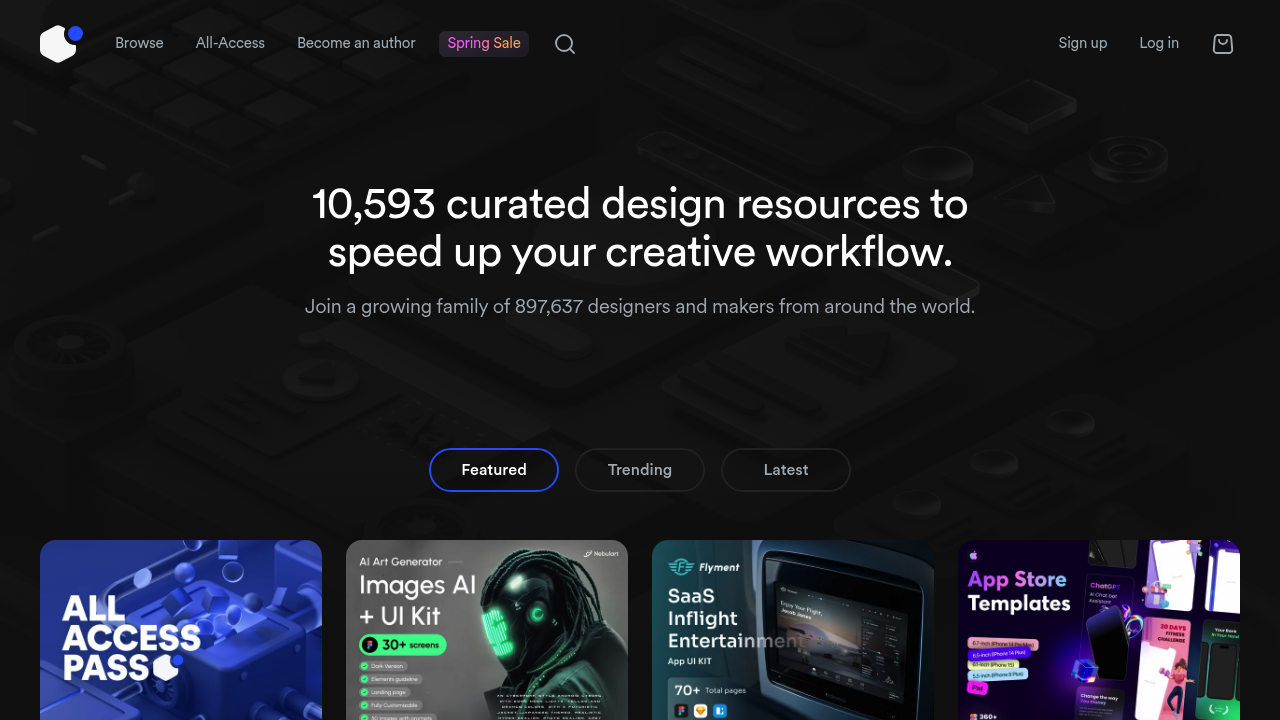Open the search field via magnifier icon
1280x720 pixels.
click(564, 43)
